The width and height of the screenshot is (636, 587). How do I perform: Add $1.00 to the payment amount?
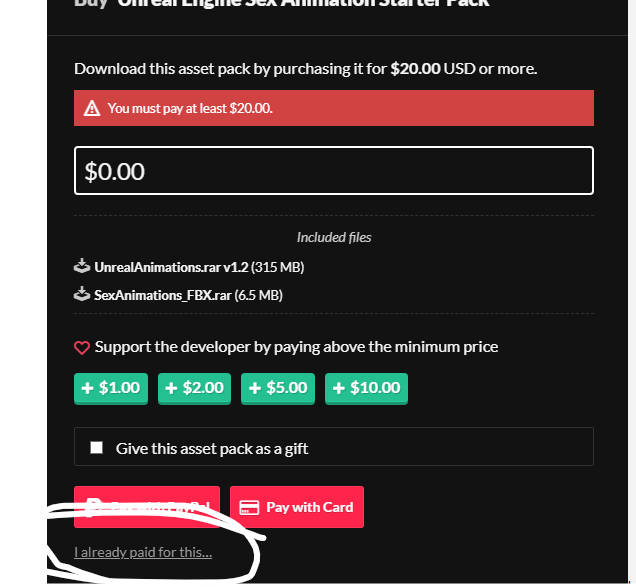(111, 388)
